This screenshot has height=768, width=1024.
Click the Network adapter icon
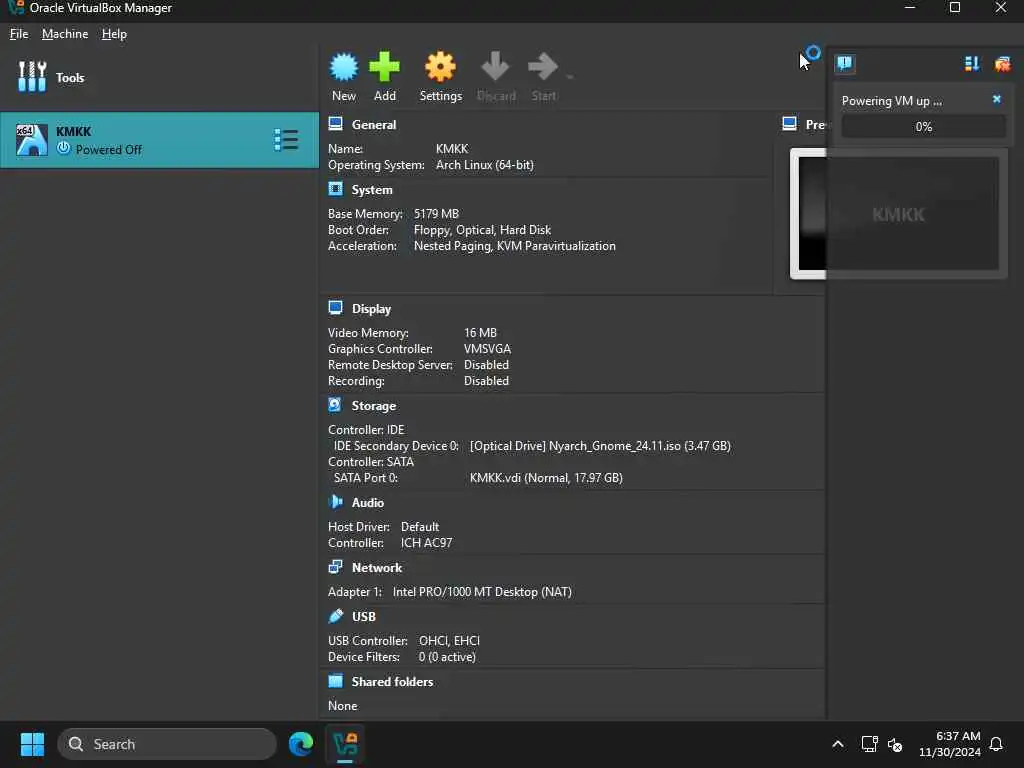click(x=336, y=567)
